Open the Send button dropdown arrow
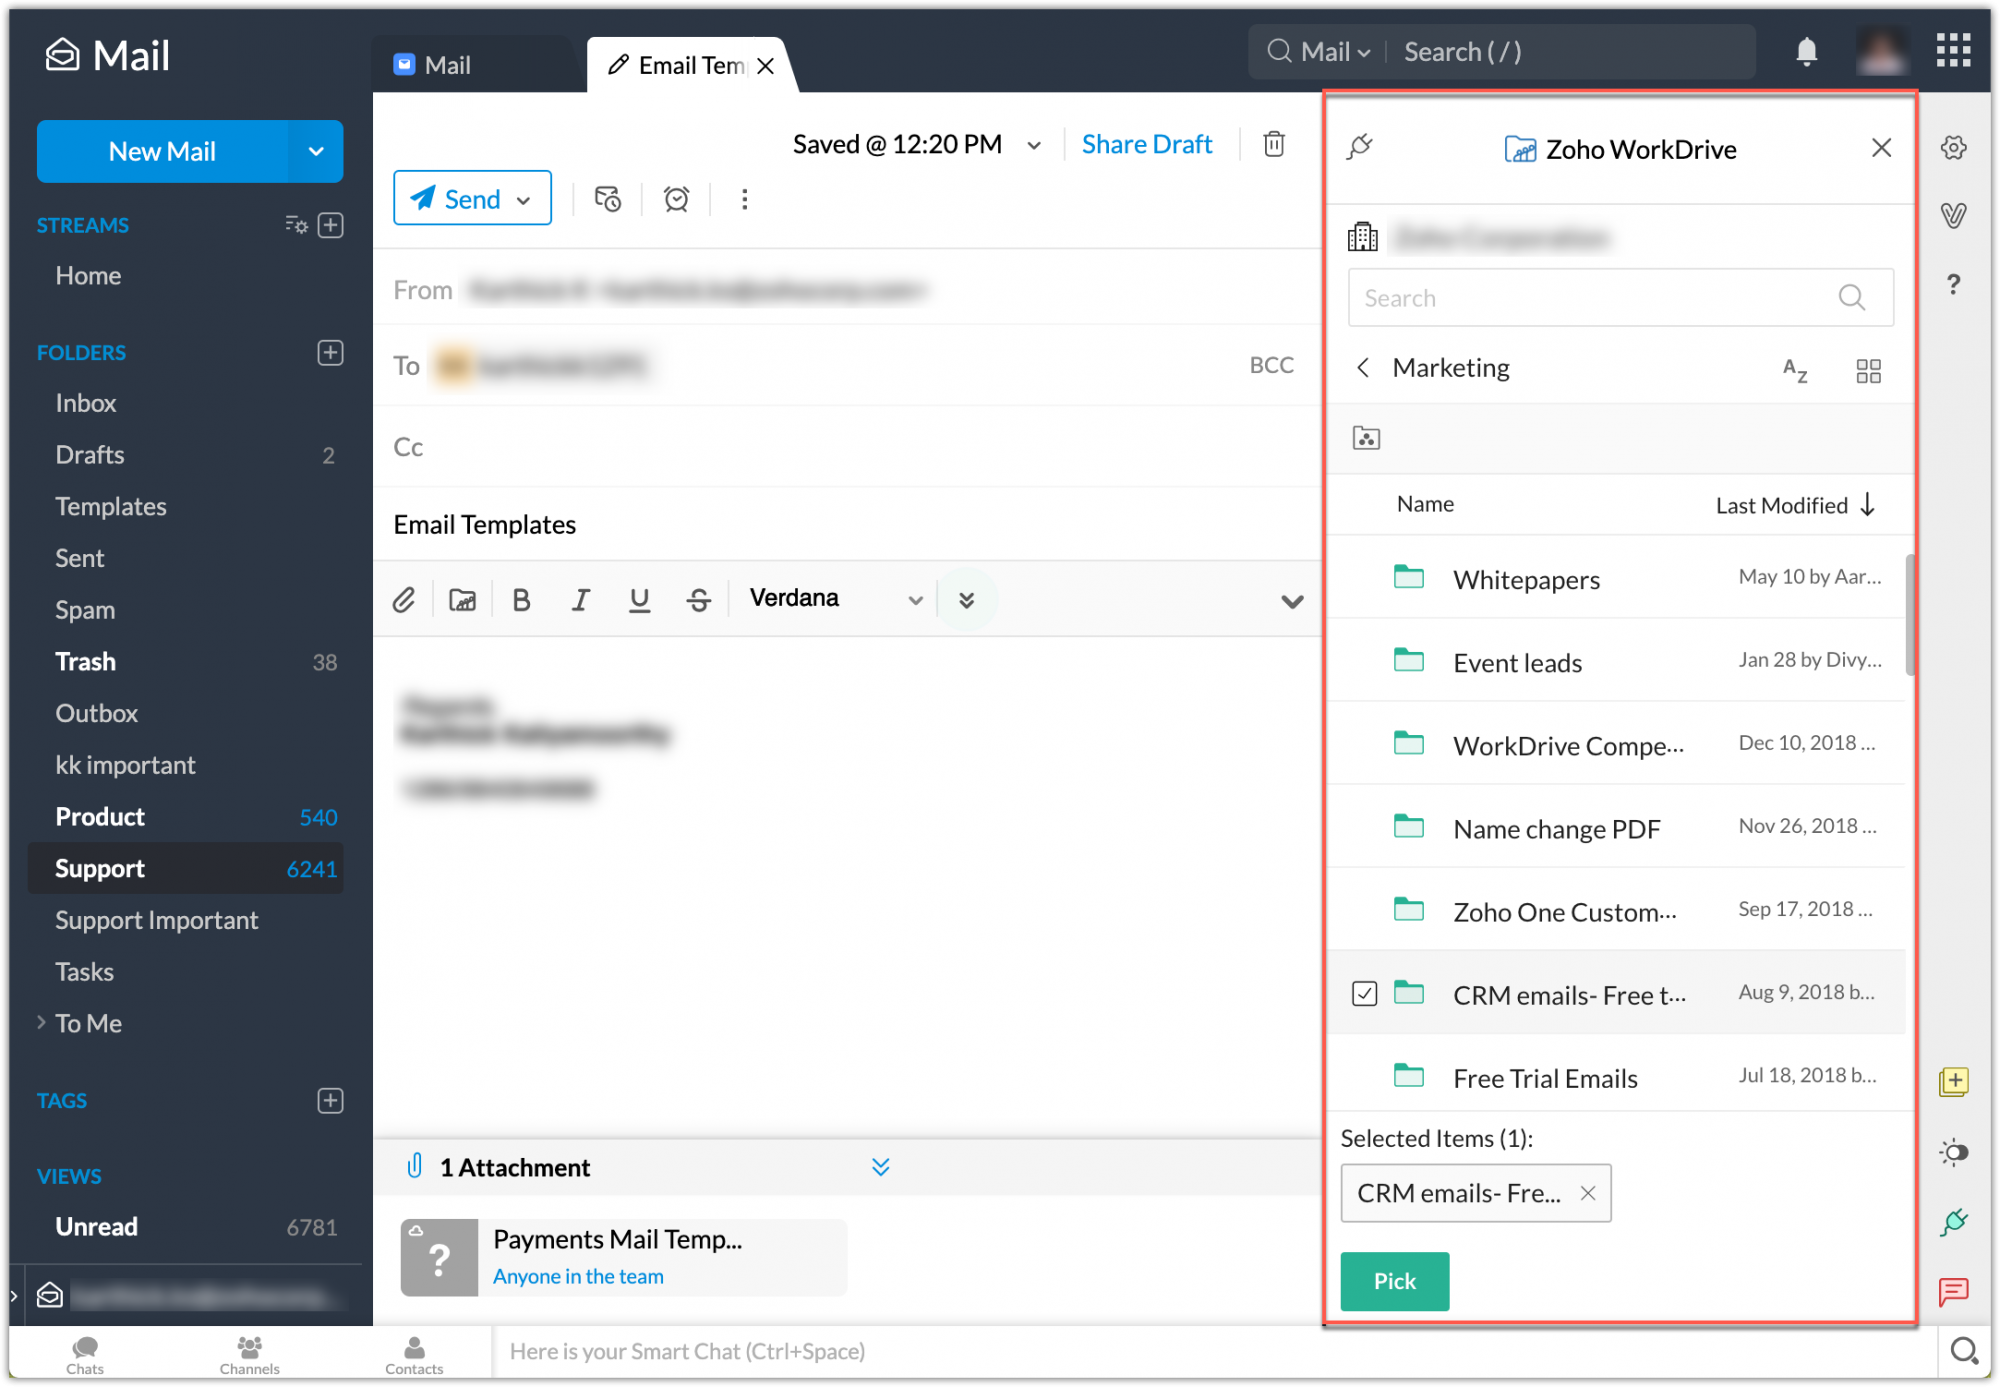Image resolution: width=2000 pixels, height=1387 pixels. click(x=524, y=198)
